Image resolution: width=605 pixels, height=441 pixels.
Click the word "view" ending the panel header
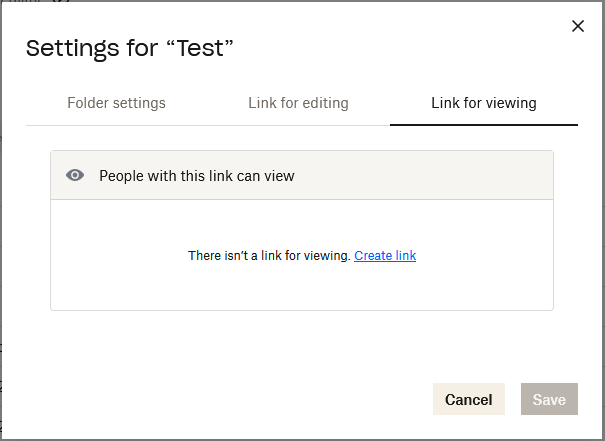click(x=279, y=176)
